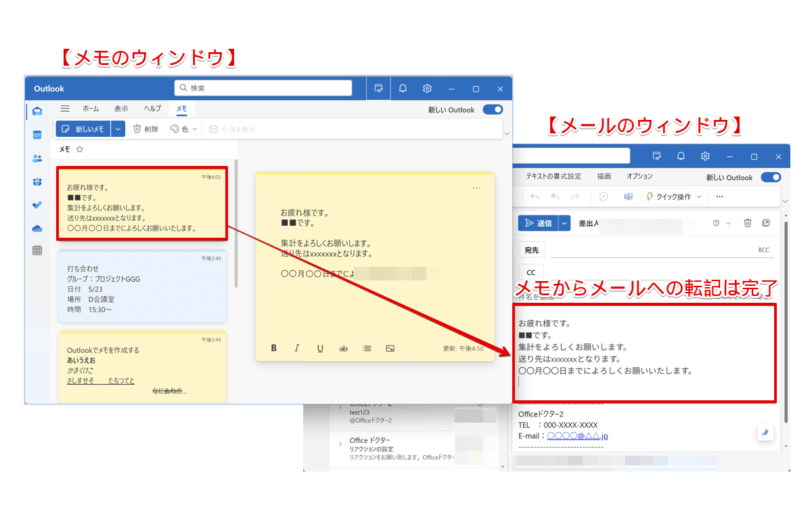Screen dimensions: 812x508
Task: Open テキストの書式設定 tab in mail window
Action: (553, 177)
